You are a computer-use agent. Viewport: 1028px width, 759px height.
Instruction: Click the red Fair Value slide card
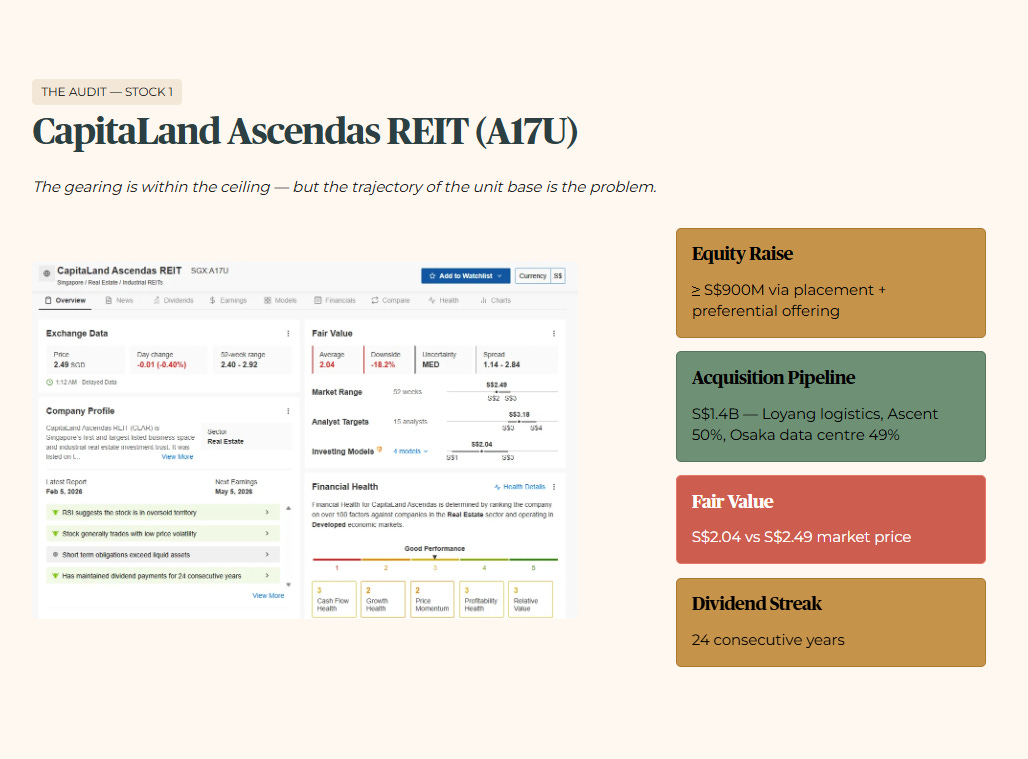click(831, 520)
